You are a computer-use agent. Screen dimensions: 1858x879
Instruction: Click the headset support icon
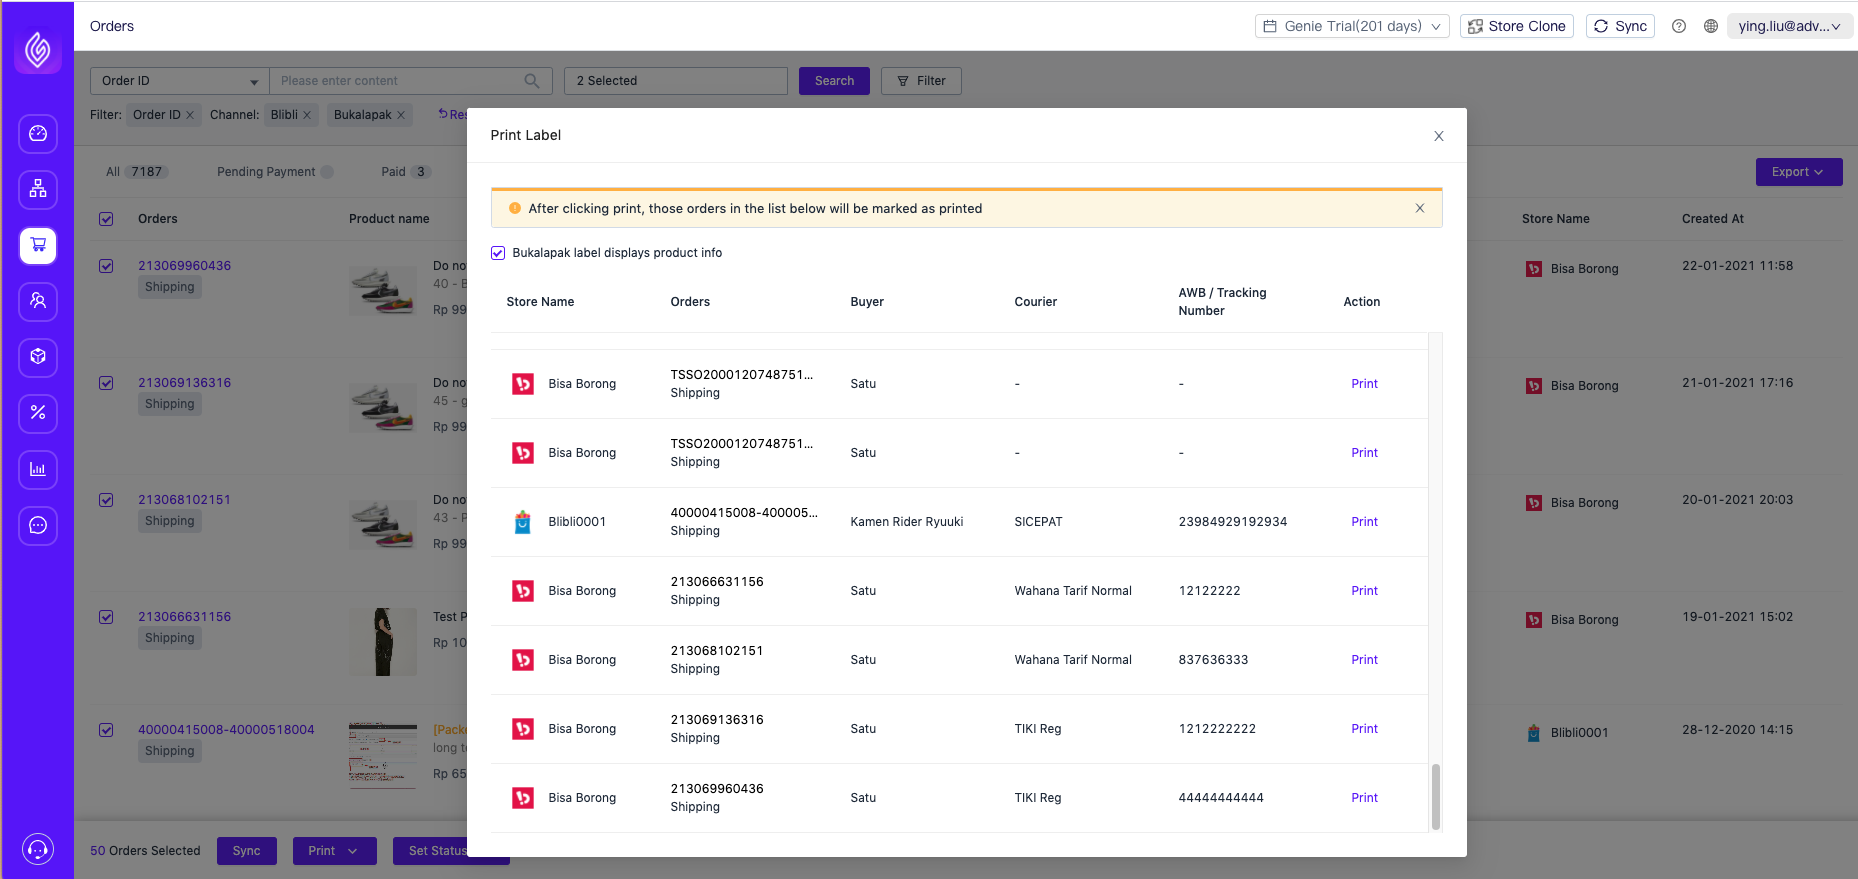38,849
